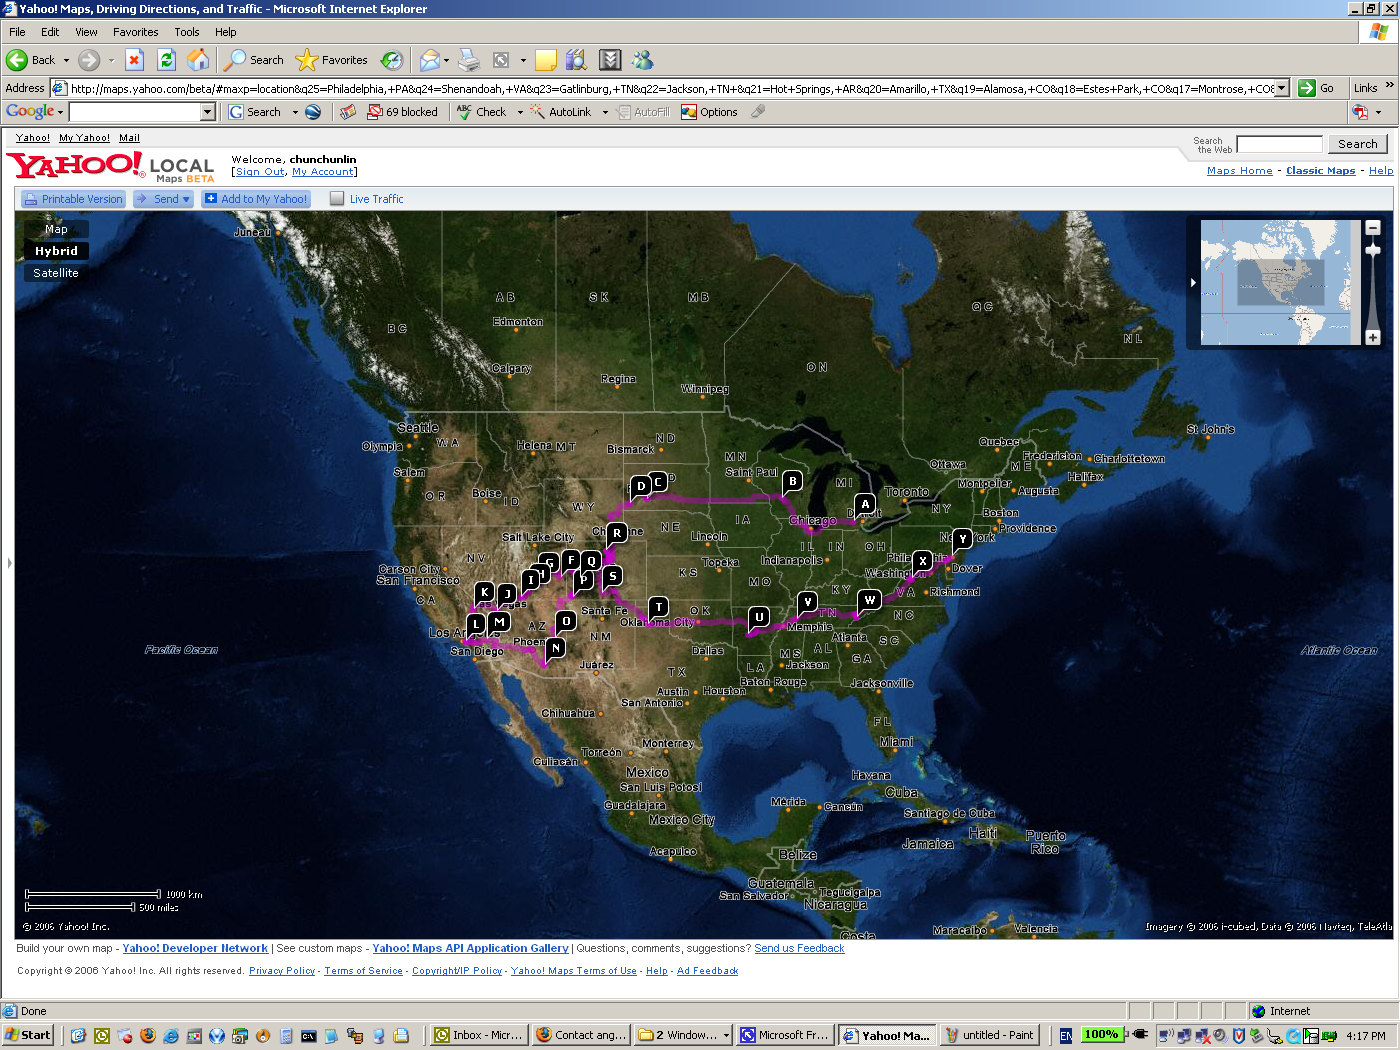Click map marker R in Colorado
The image size is (1400, 1050).
(x=617, y=533)
